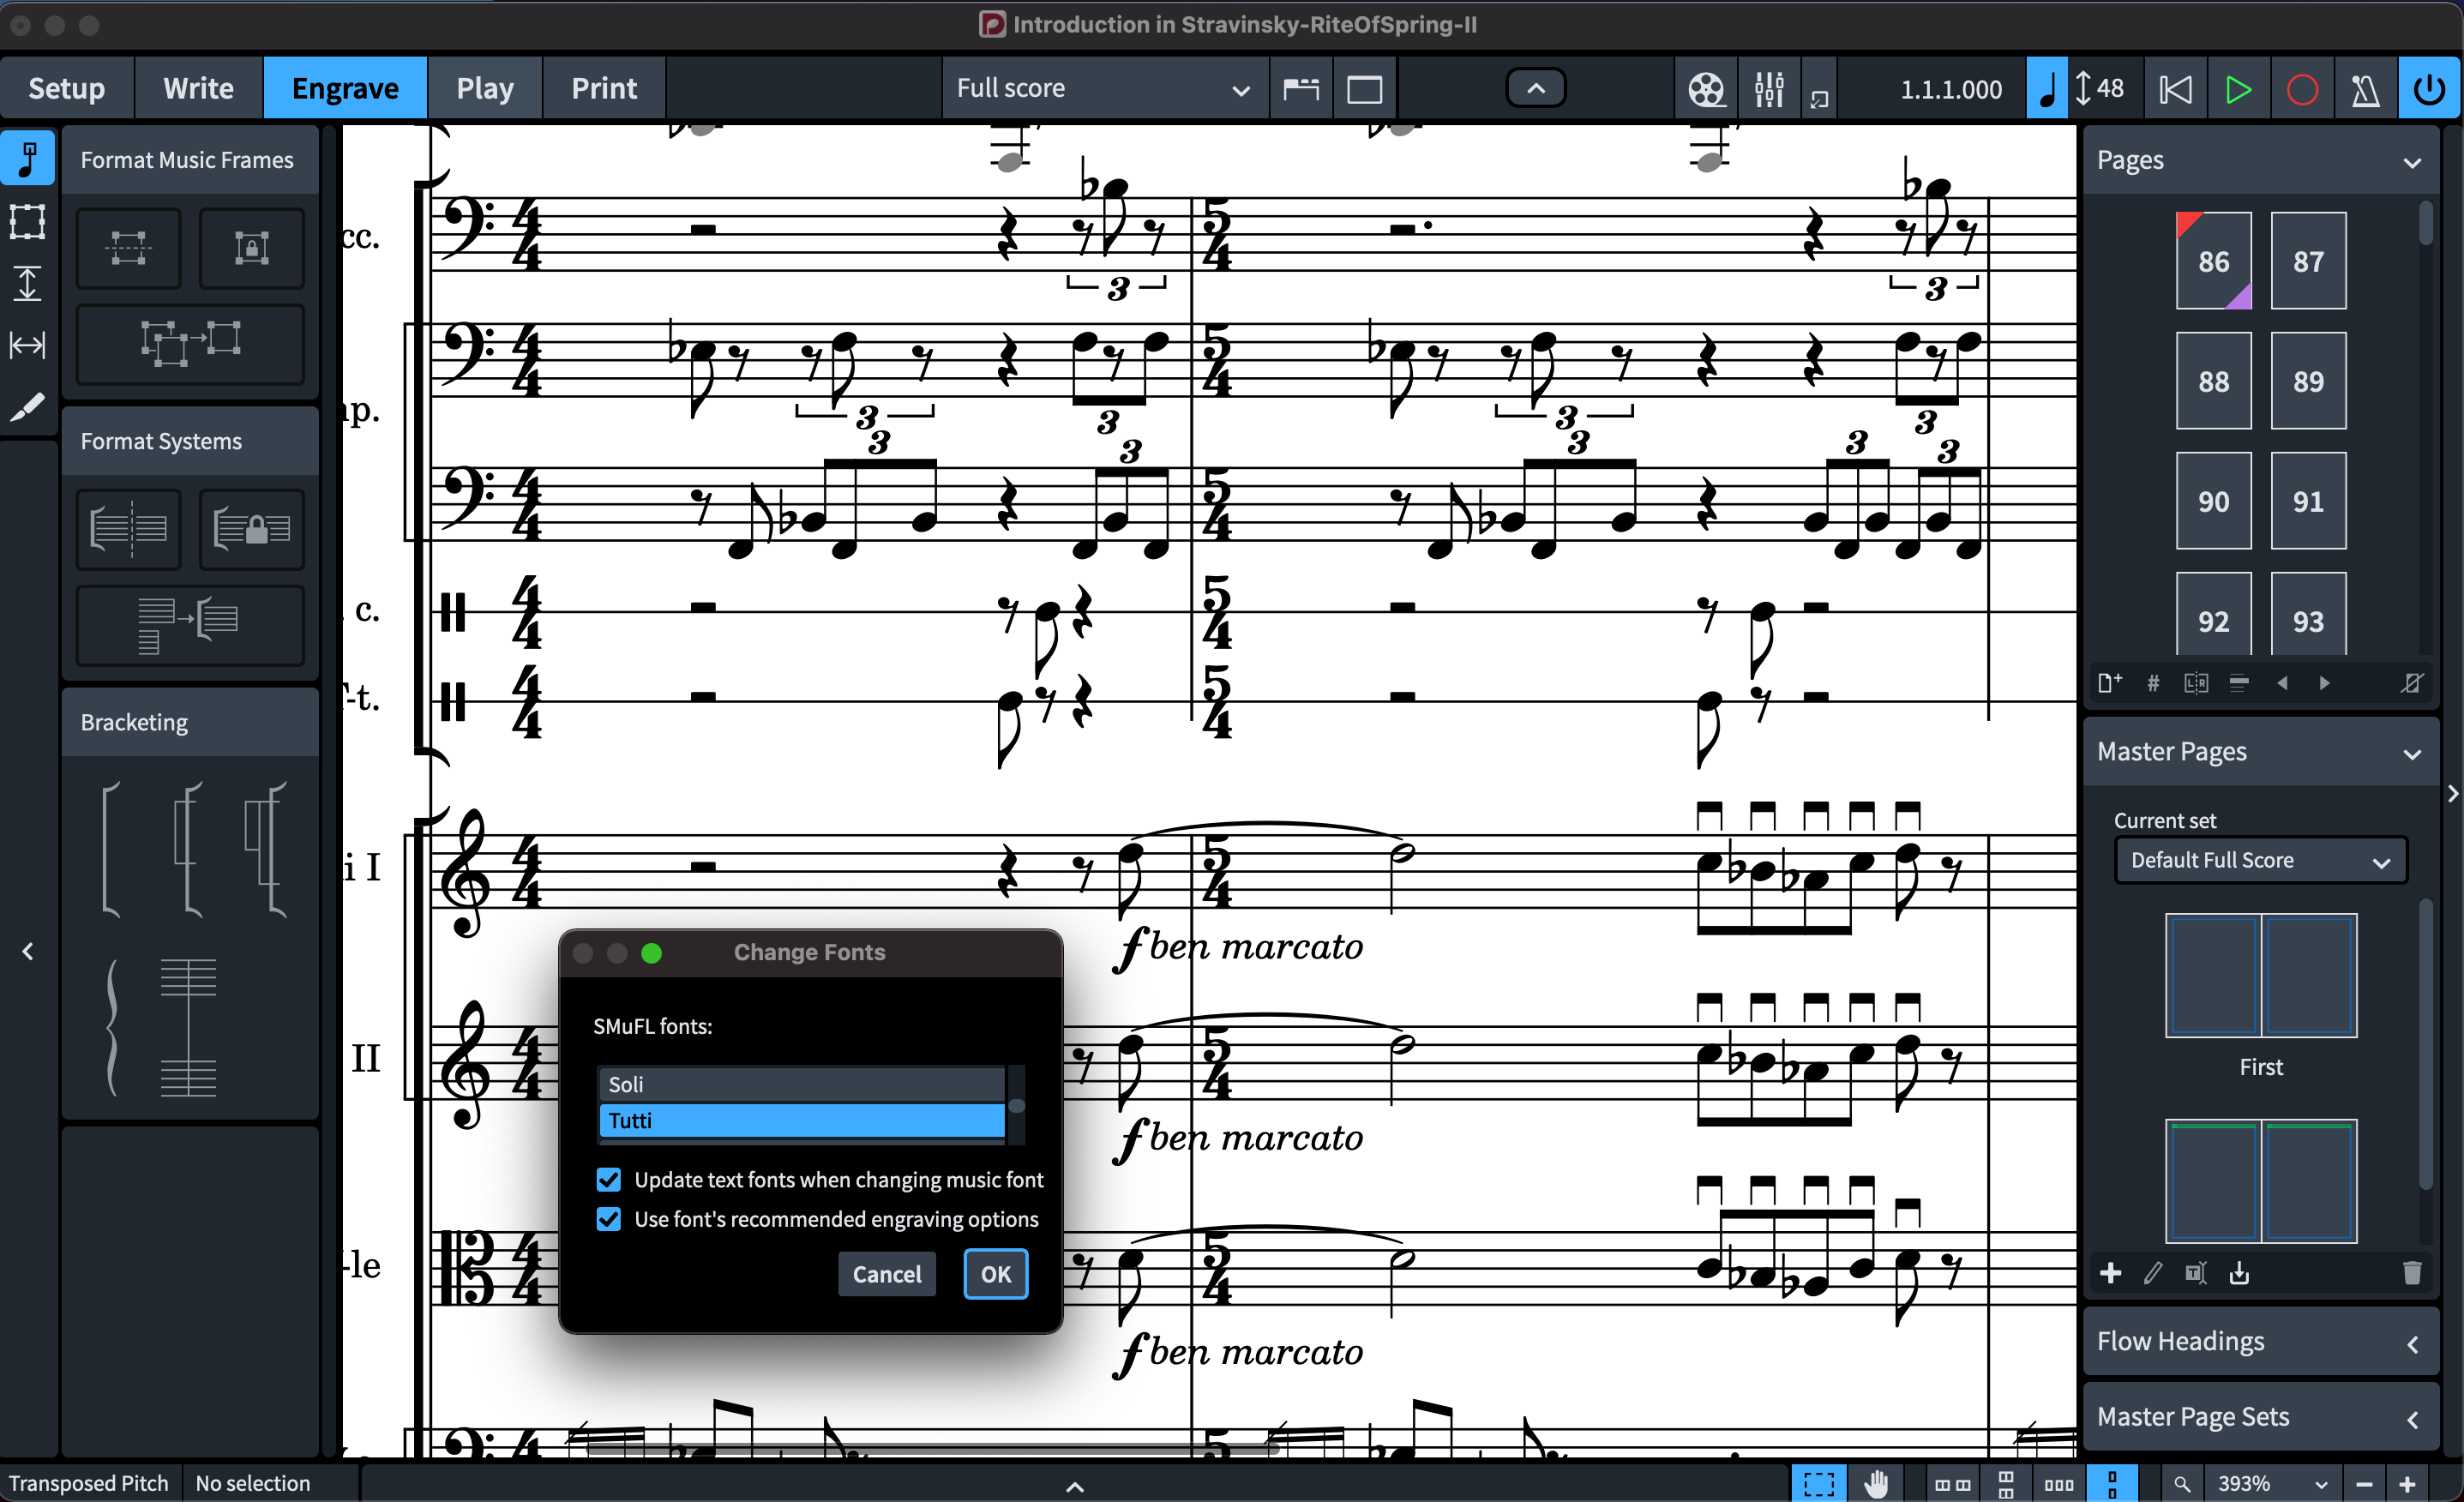The height and width of the screenshot is (1502, 2464).
Task: Open the Full score layout dropdown
Action: click(x=1102, y=89)
